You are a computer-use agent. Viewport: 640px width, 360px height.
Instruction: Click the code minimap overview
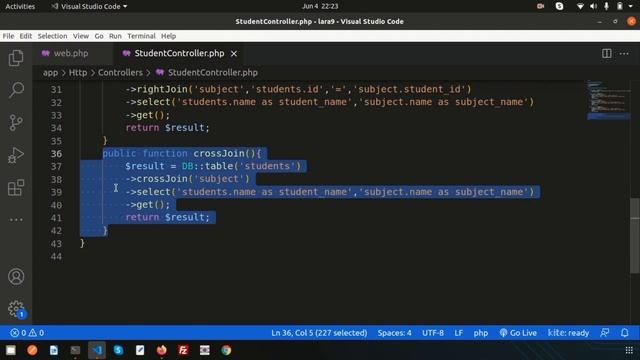pos(608,100)
